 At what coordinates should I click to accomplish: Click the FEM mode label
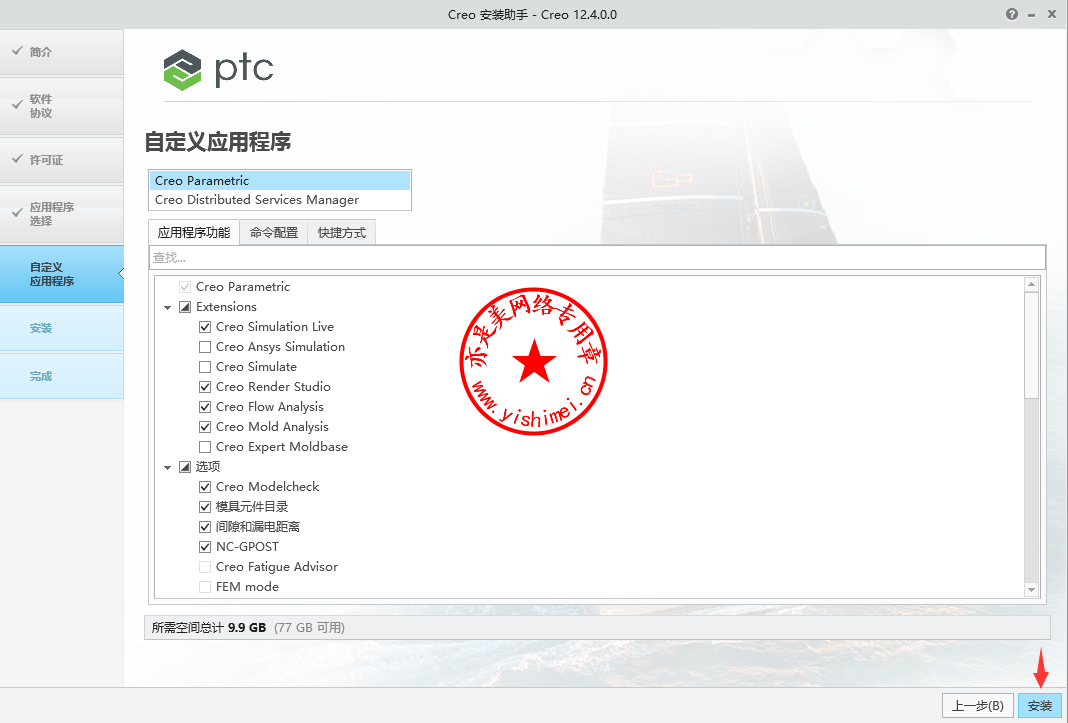pyautogui.click(x=247, y=587)
